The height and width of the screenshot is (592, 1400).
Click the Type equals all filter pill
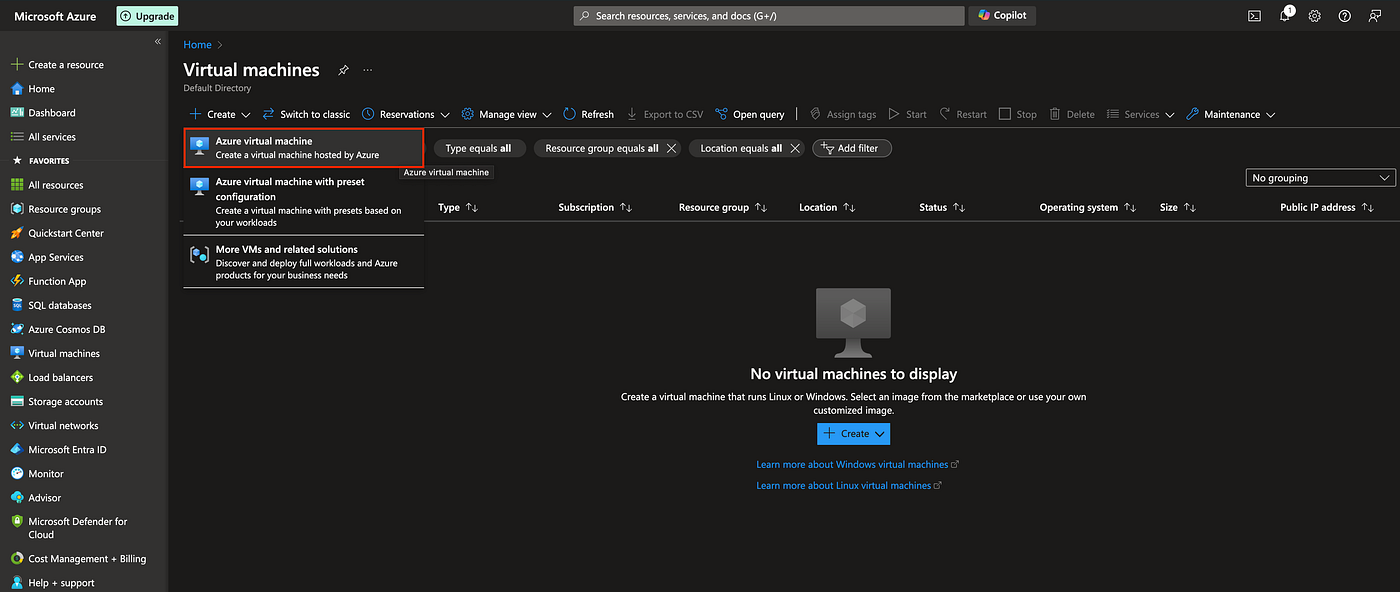tap(478, 148)
